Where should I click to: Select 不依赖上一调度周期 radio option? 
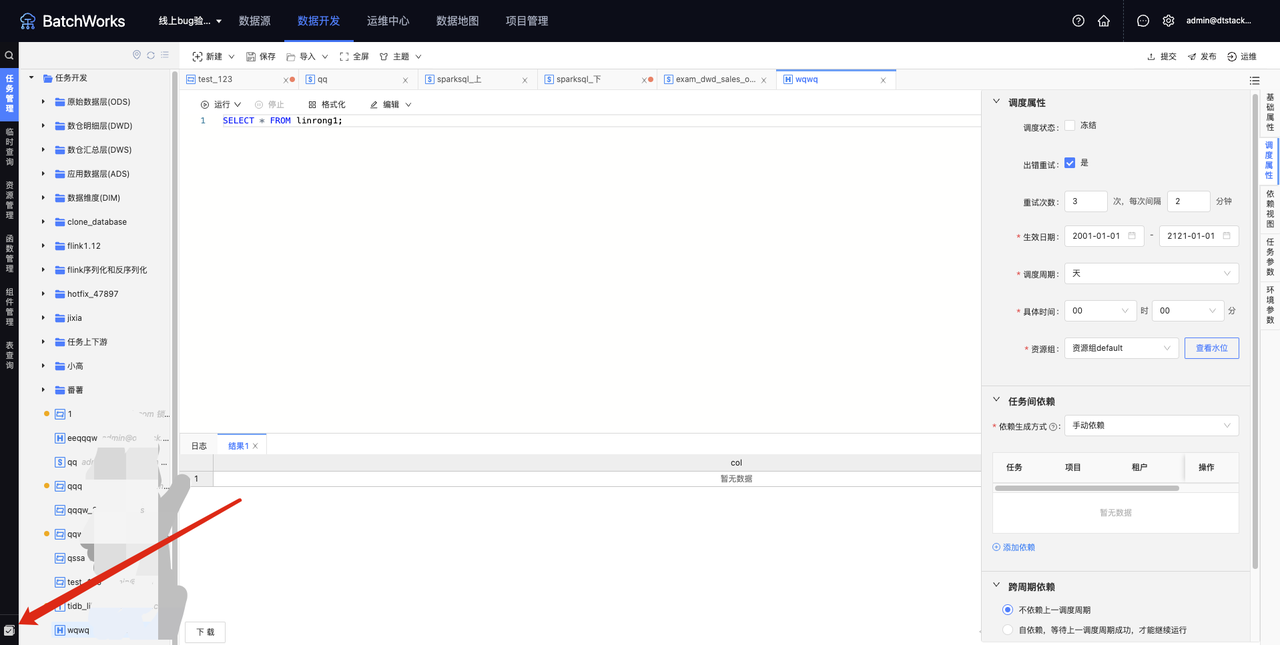click(x=1008, y=610)
